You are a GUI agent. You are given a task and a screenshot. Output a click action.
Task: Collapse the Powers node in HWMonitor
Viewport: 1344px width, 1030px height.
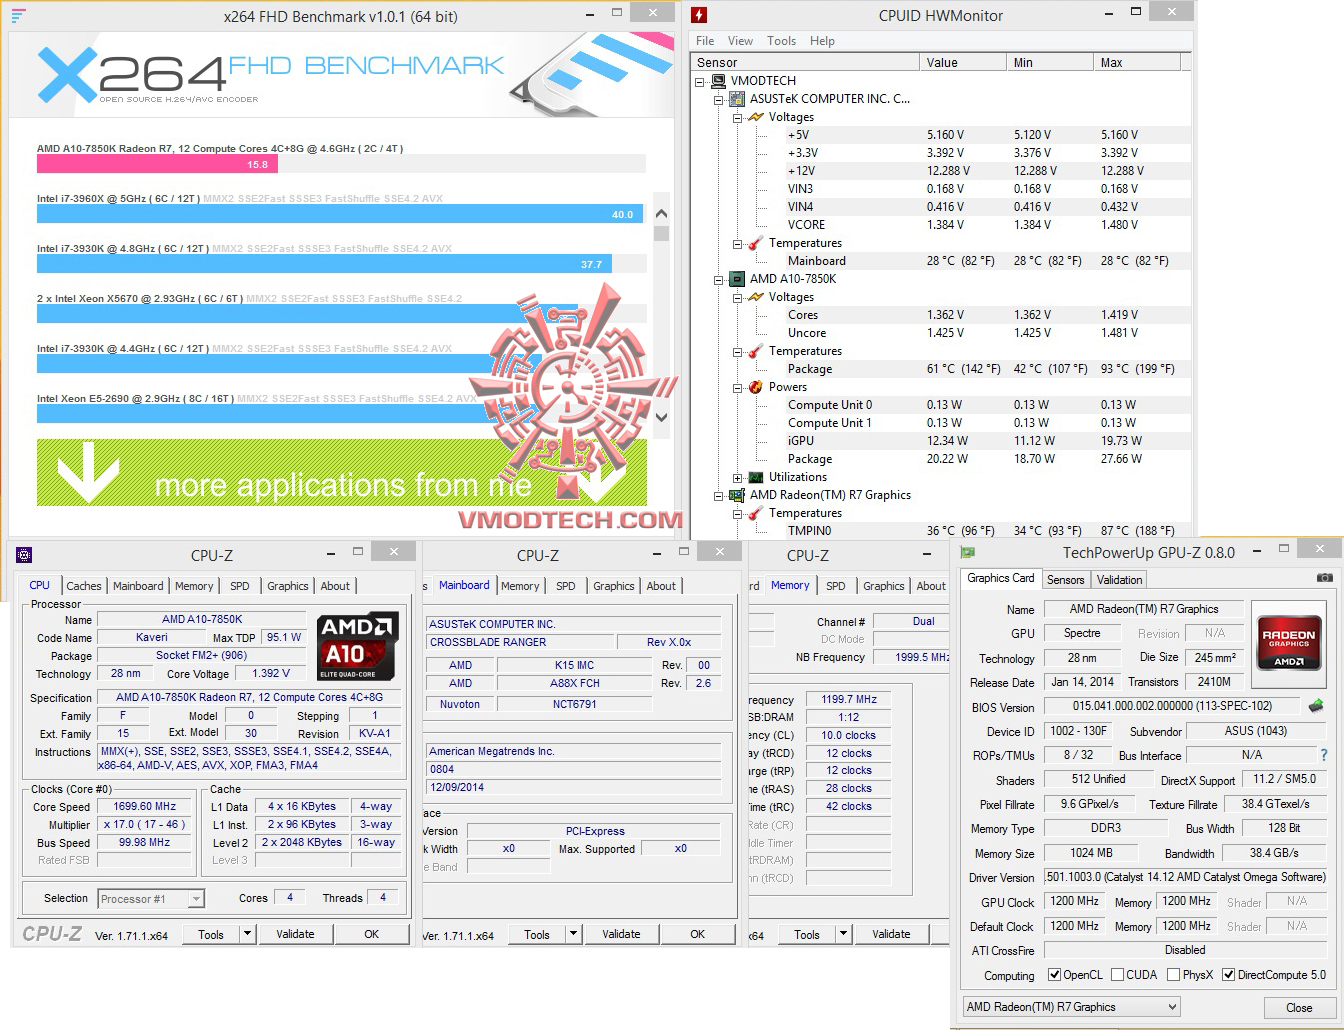(738, 387)
